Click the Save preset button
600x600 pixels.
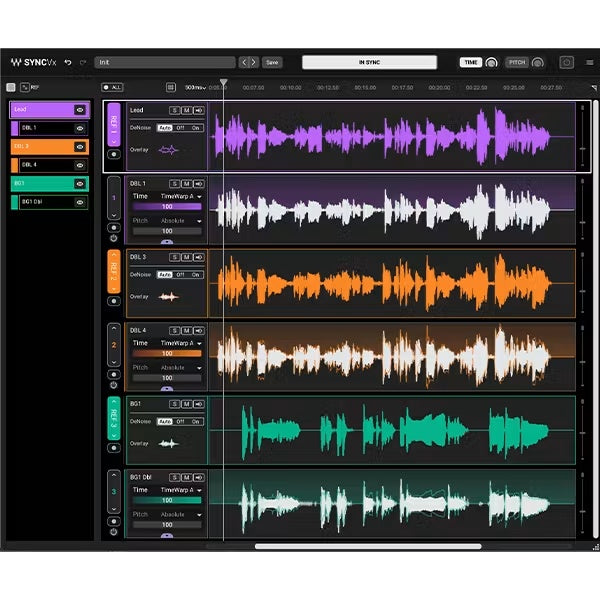[x=272, y=62]
